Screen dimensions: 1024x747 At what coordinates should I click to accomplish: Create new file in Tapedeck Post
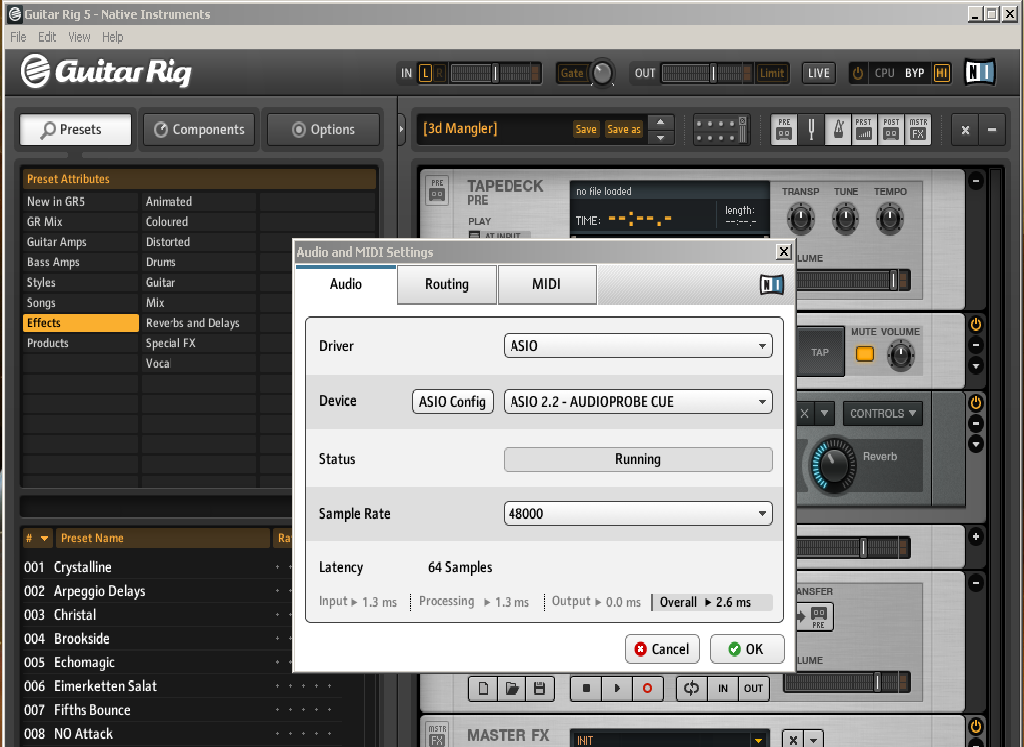point(483,688)
